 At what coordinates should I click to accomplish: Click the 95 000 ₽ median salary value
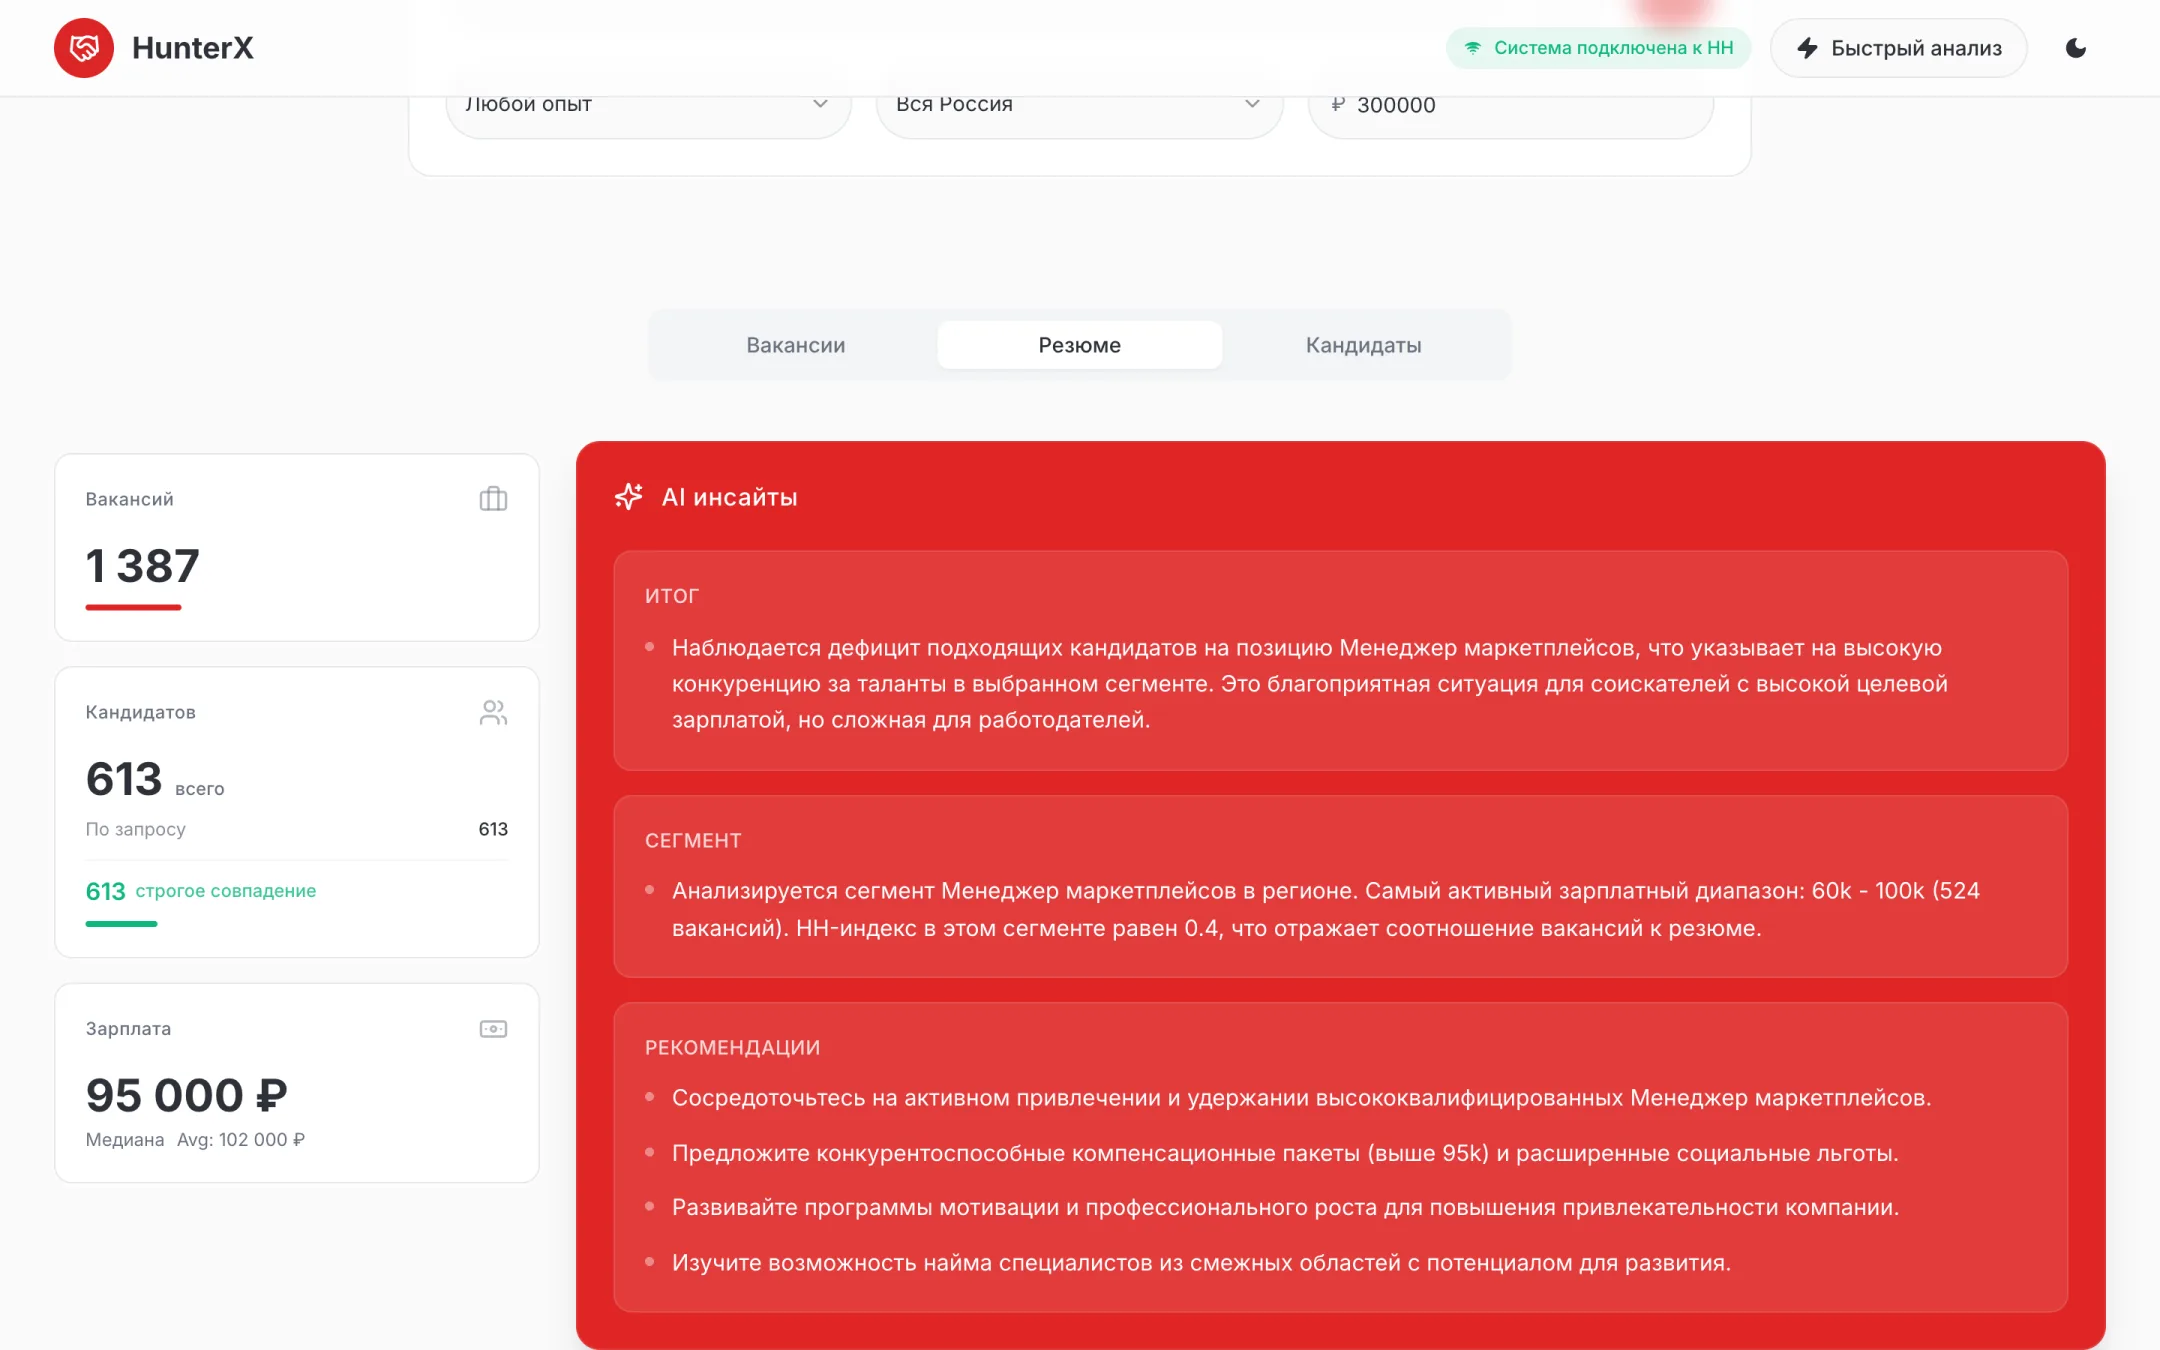pos(187,1095)
